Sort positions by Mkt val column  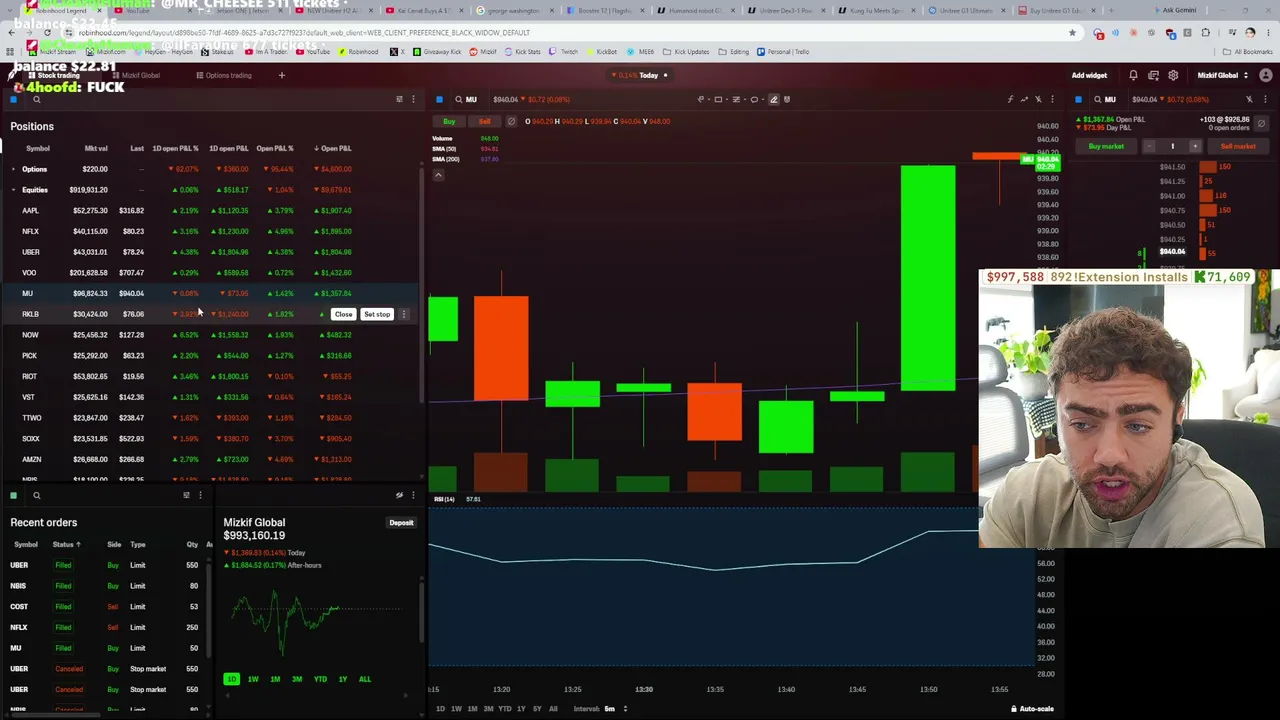click(x=96, y=148)
